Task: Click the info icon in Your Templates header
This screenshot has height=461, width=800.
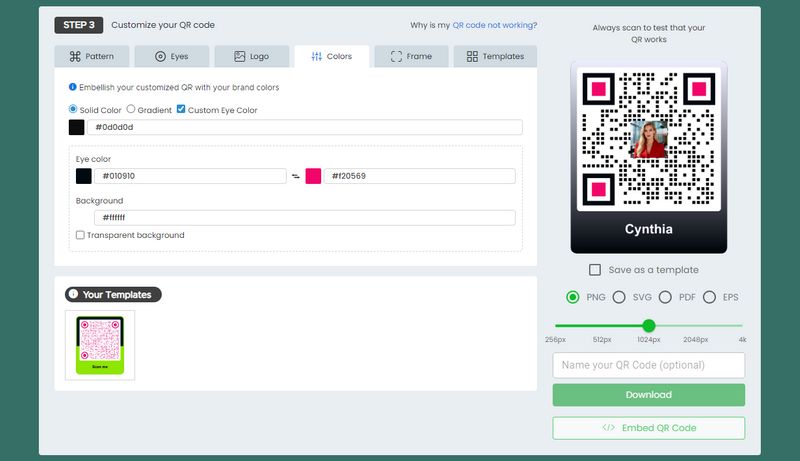Action: click(73, 295)
